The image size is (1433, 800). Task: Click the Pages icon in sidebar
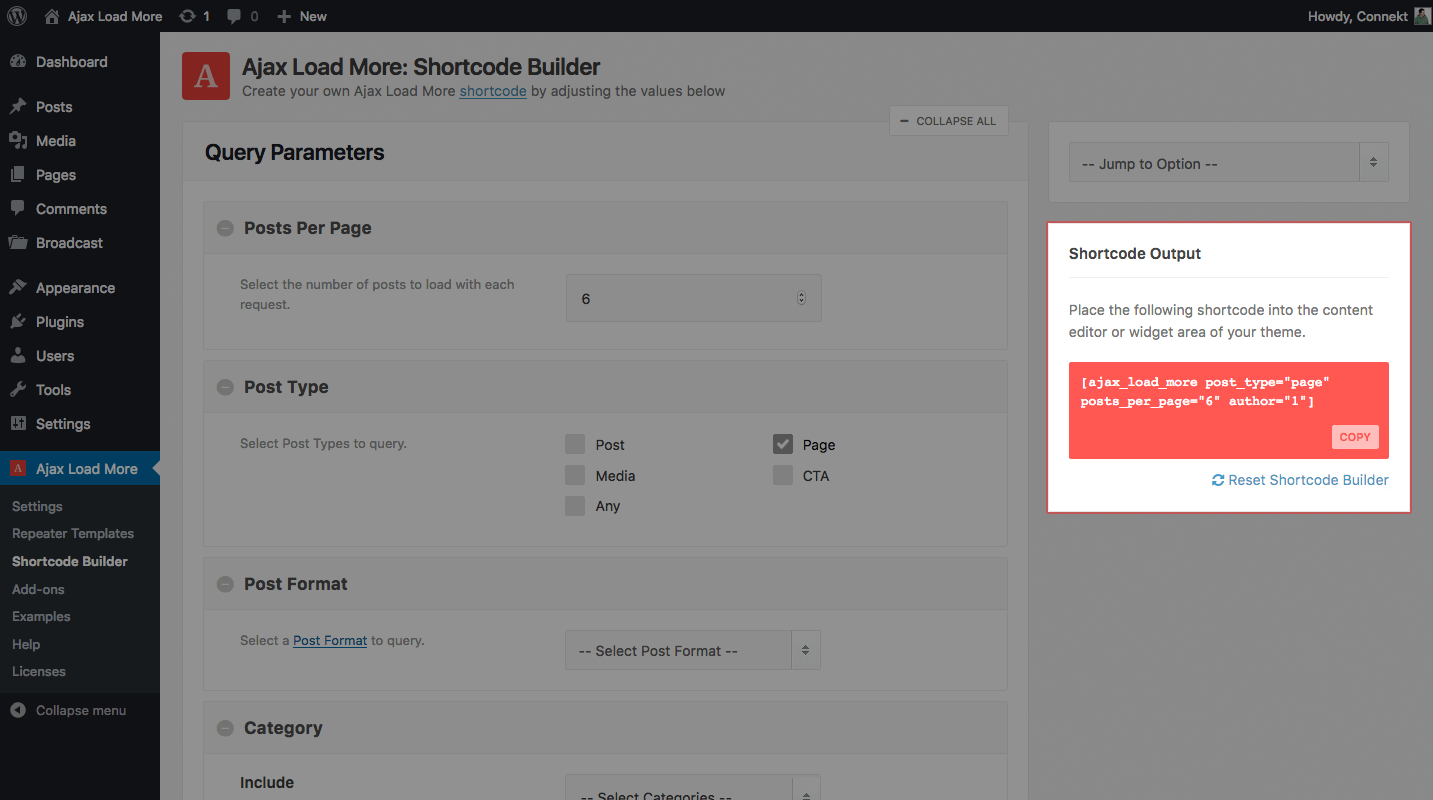click(18, 175)
